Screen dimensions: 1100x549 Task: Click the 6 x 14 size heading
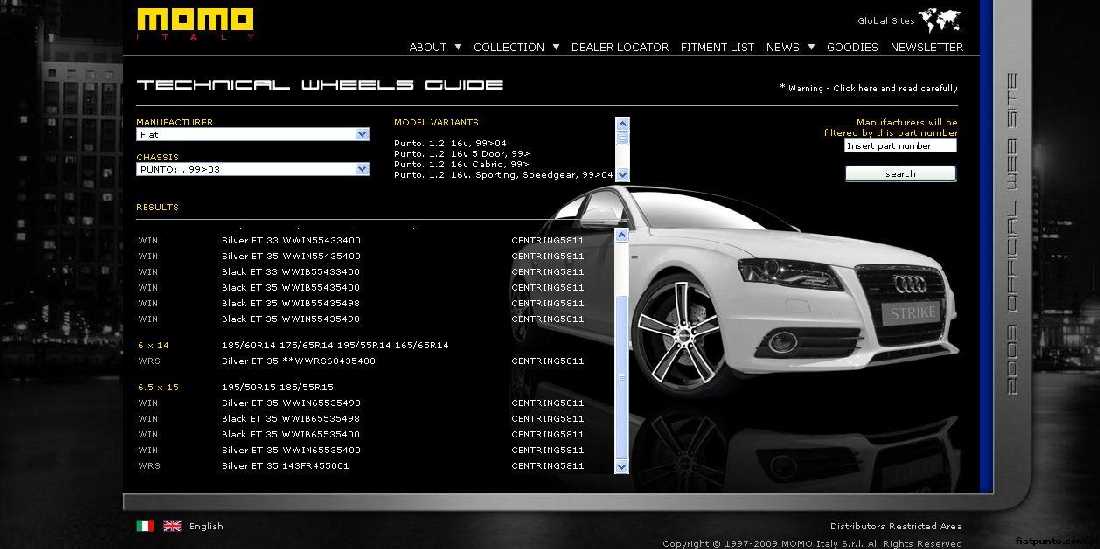pos(154,345)
